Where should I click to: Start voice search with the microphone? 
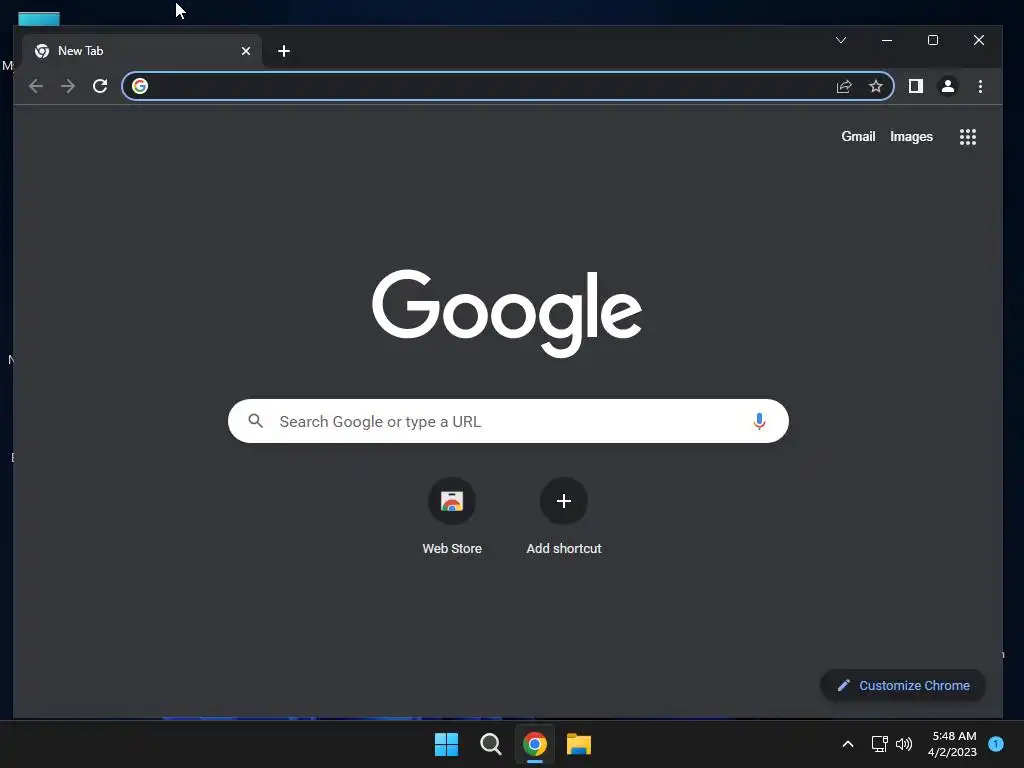(759, 421)
